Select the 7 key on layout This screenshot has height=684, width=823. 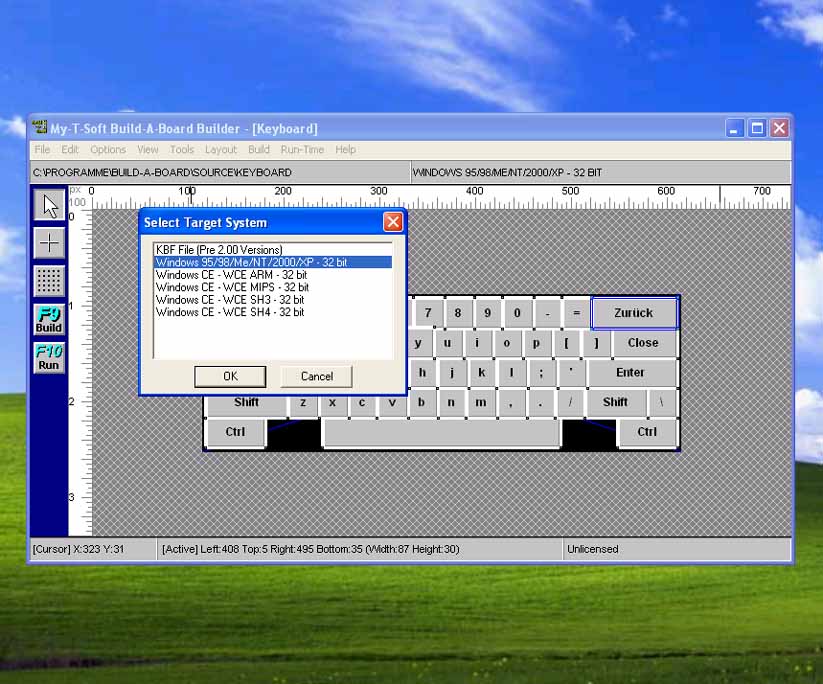coord(428,313)
